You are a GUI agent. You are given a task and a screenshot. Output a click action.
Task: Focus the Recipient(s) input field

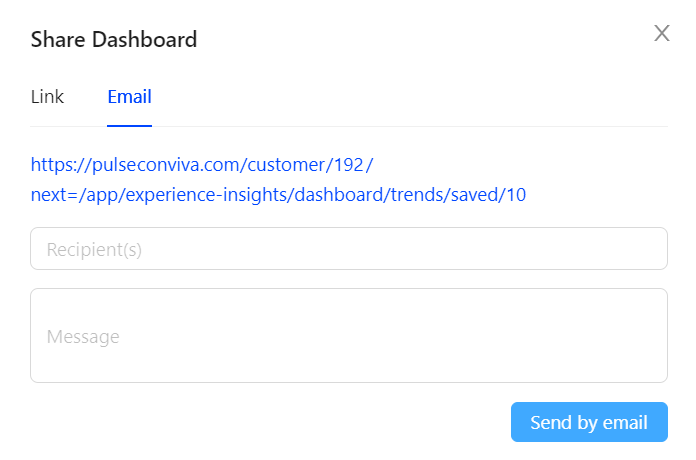coord(349,249)
